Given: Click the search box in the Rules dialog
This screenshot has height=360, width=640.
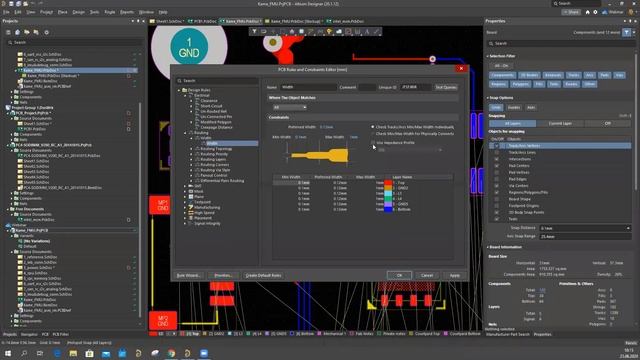Looking at the screenshot, I should pyautogui.click(x=217, y=81).
